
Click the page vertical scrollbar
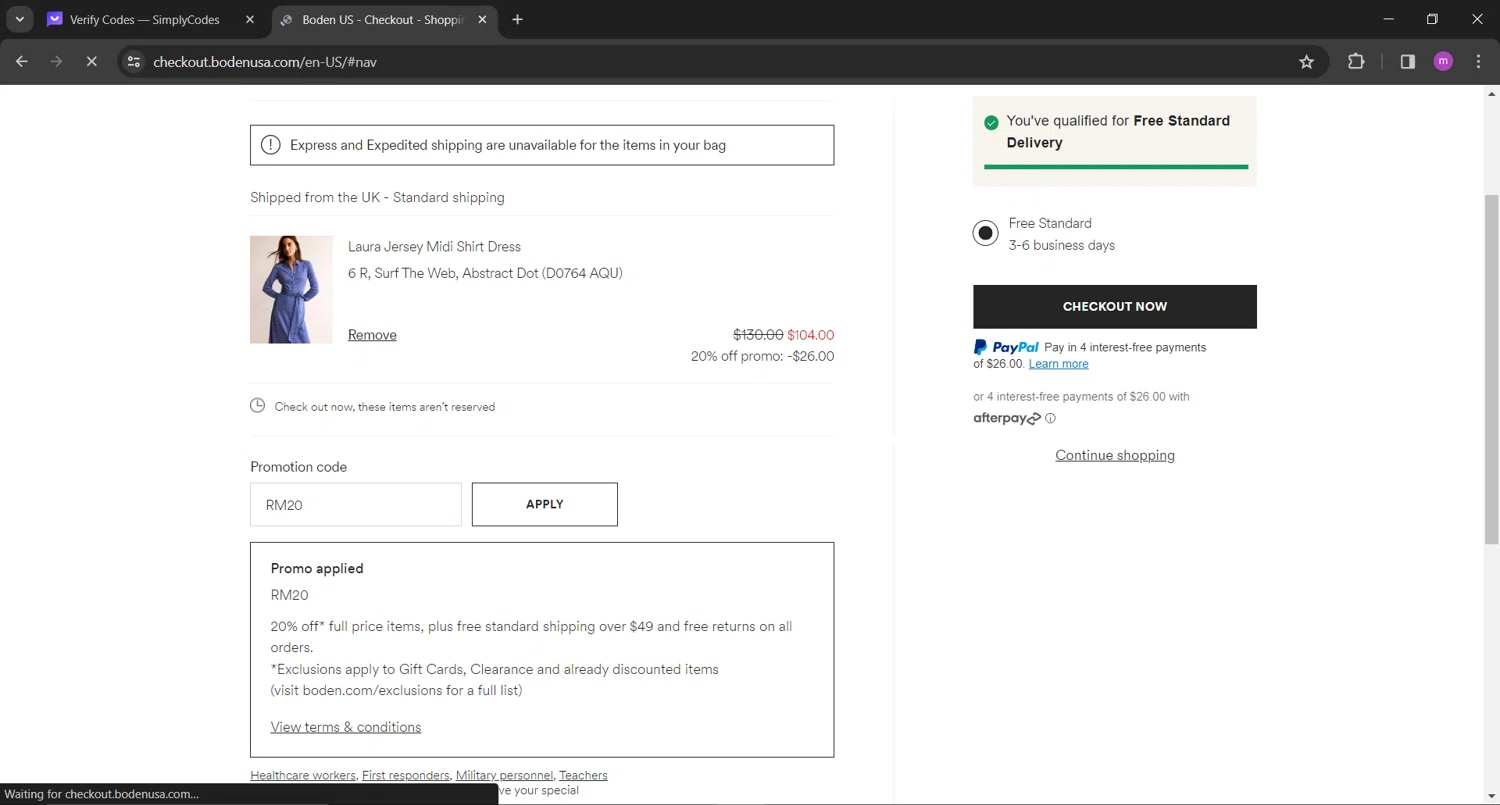pos(1491,370)
